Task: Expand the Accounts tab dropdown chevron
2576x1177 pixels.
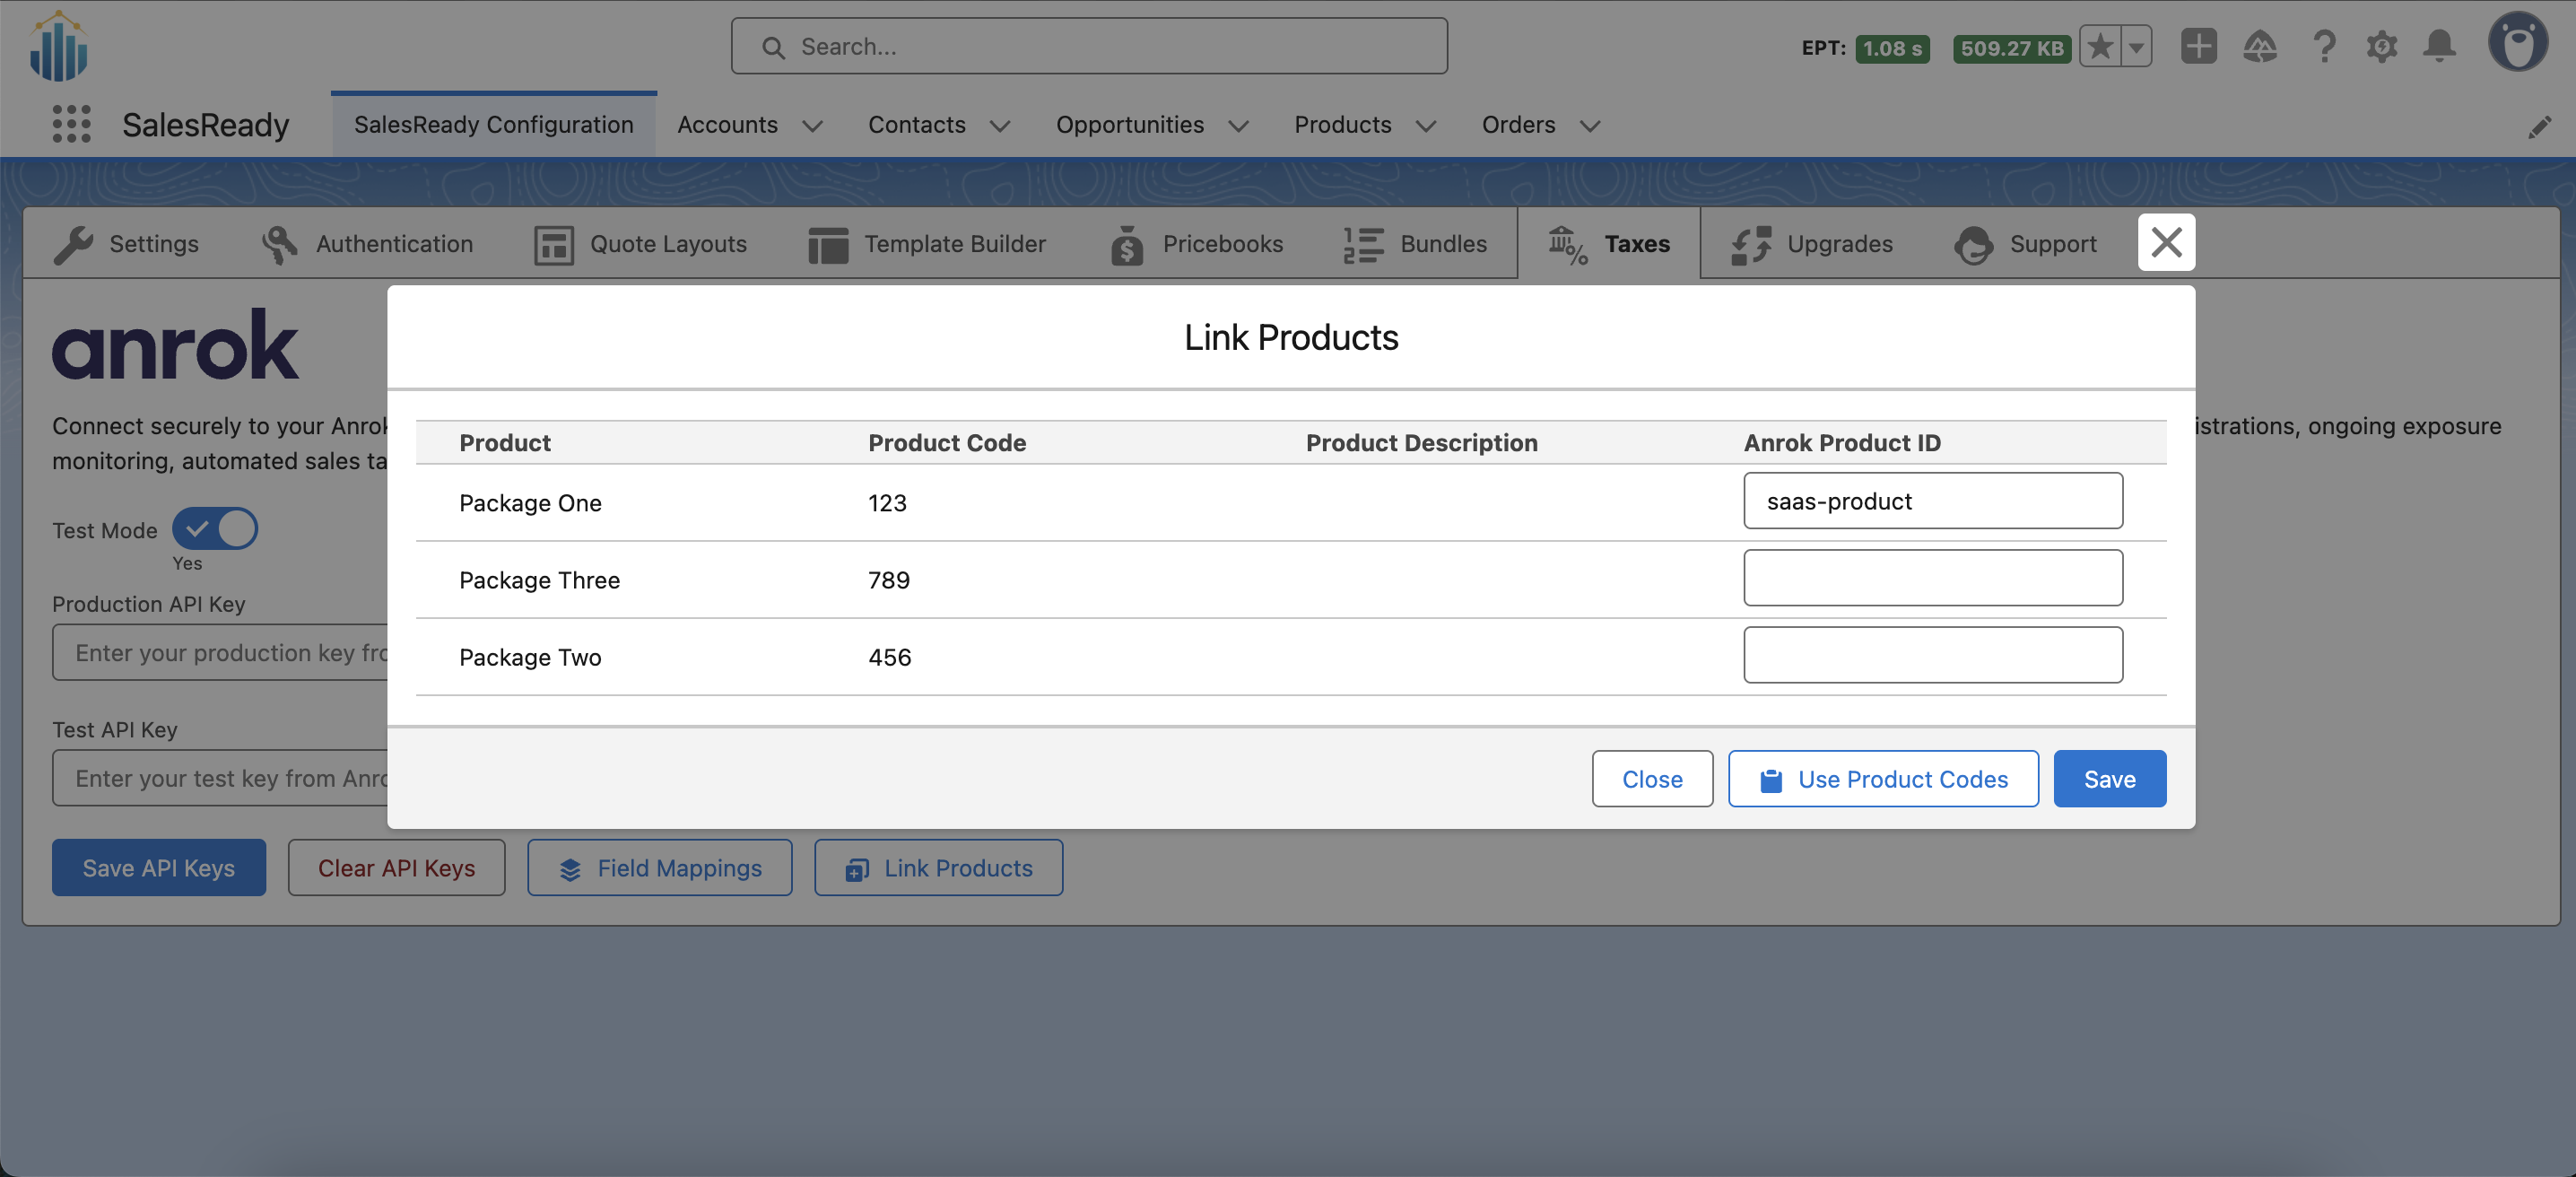Action: [813, 126]
